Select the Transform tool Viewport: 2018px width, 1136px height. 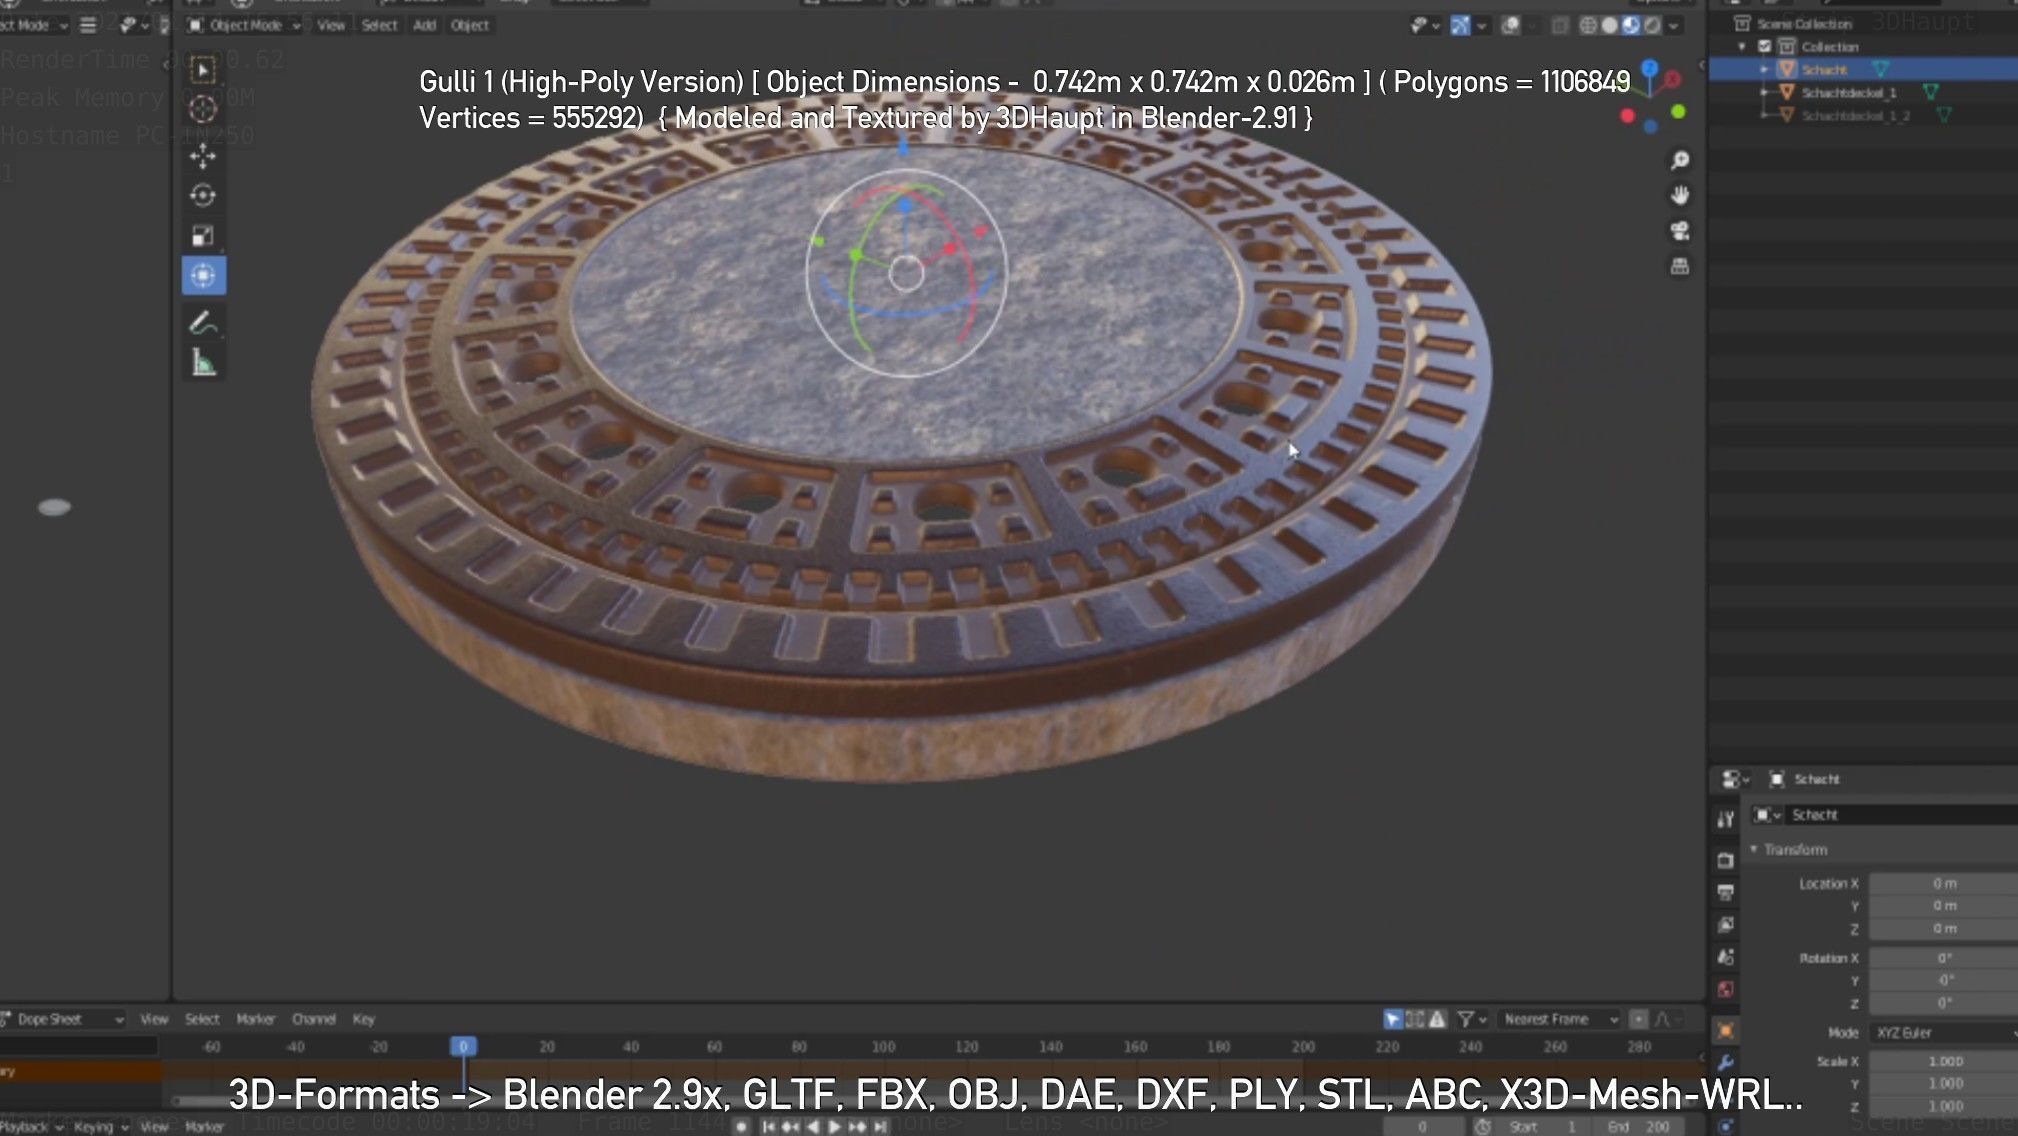[203, 275]
